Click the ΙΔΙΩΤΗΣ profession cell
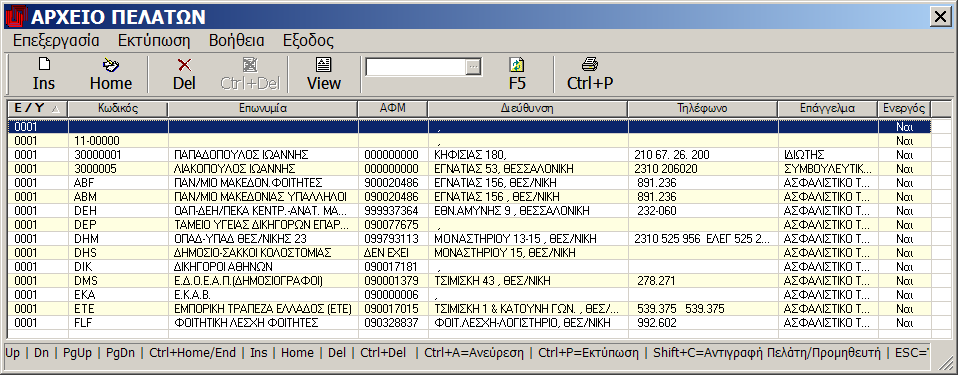This screenshot has height=375, width=958. click(803, 155)
